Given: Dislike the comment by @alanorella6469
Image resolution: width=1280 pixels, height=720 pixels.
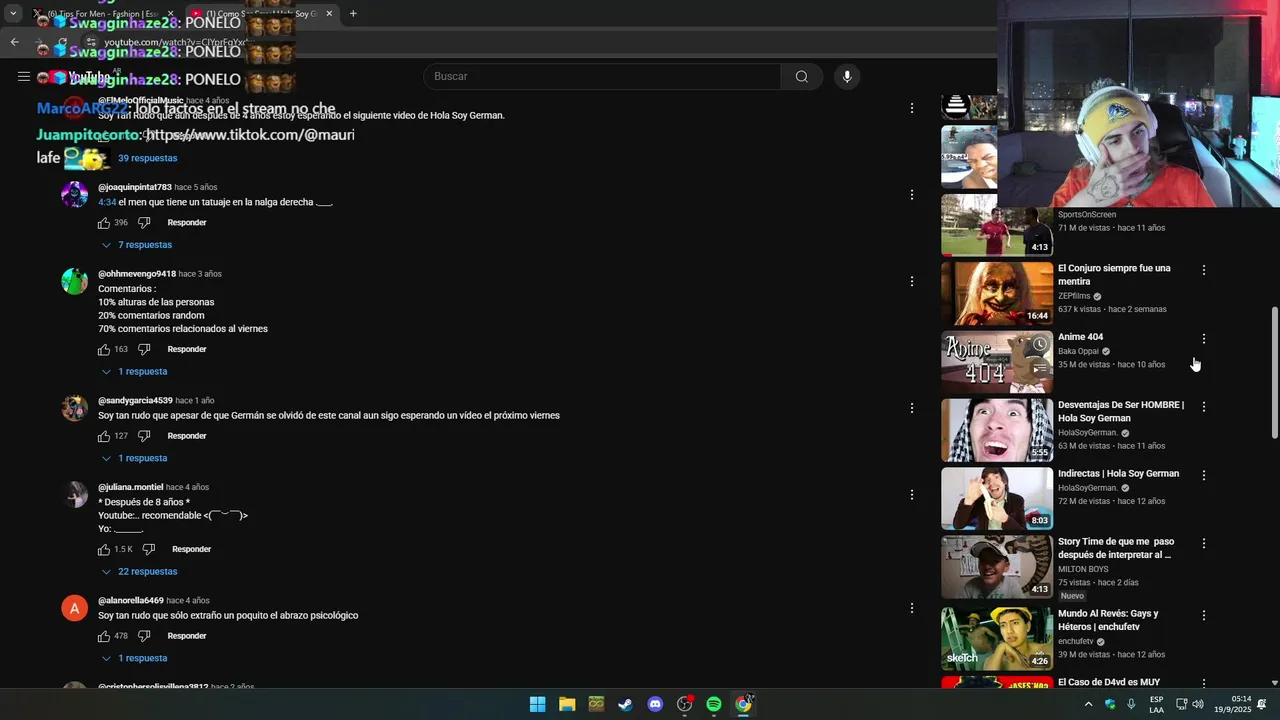Looking at the screenshot, I should click(x=144, y=636).
